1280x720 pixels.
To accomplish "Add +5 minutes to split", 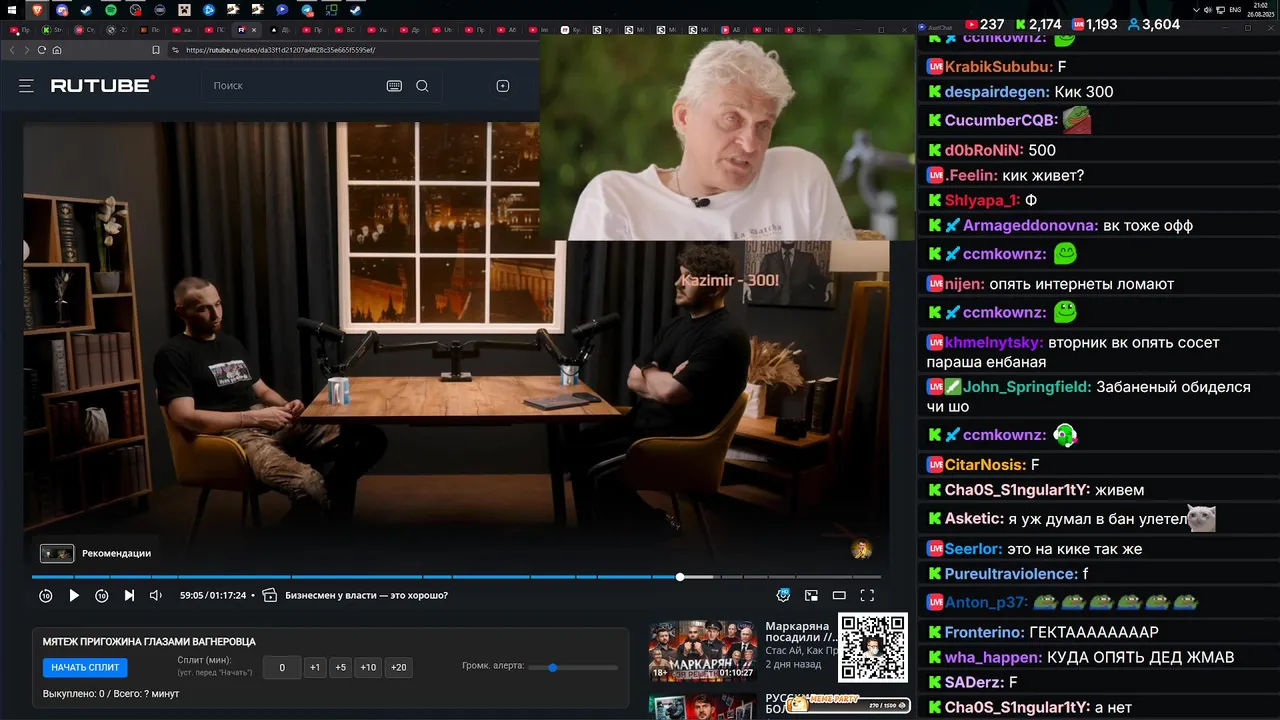I will click(341, 667).
